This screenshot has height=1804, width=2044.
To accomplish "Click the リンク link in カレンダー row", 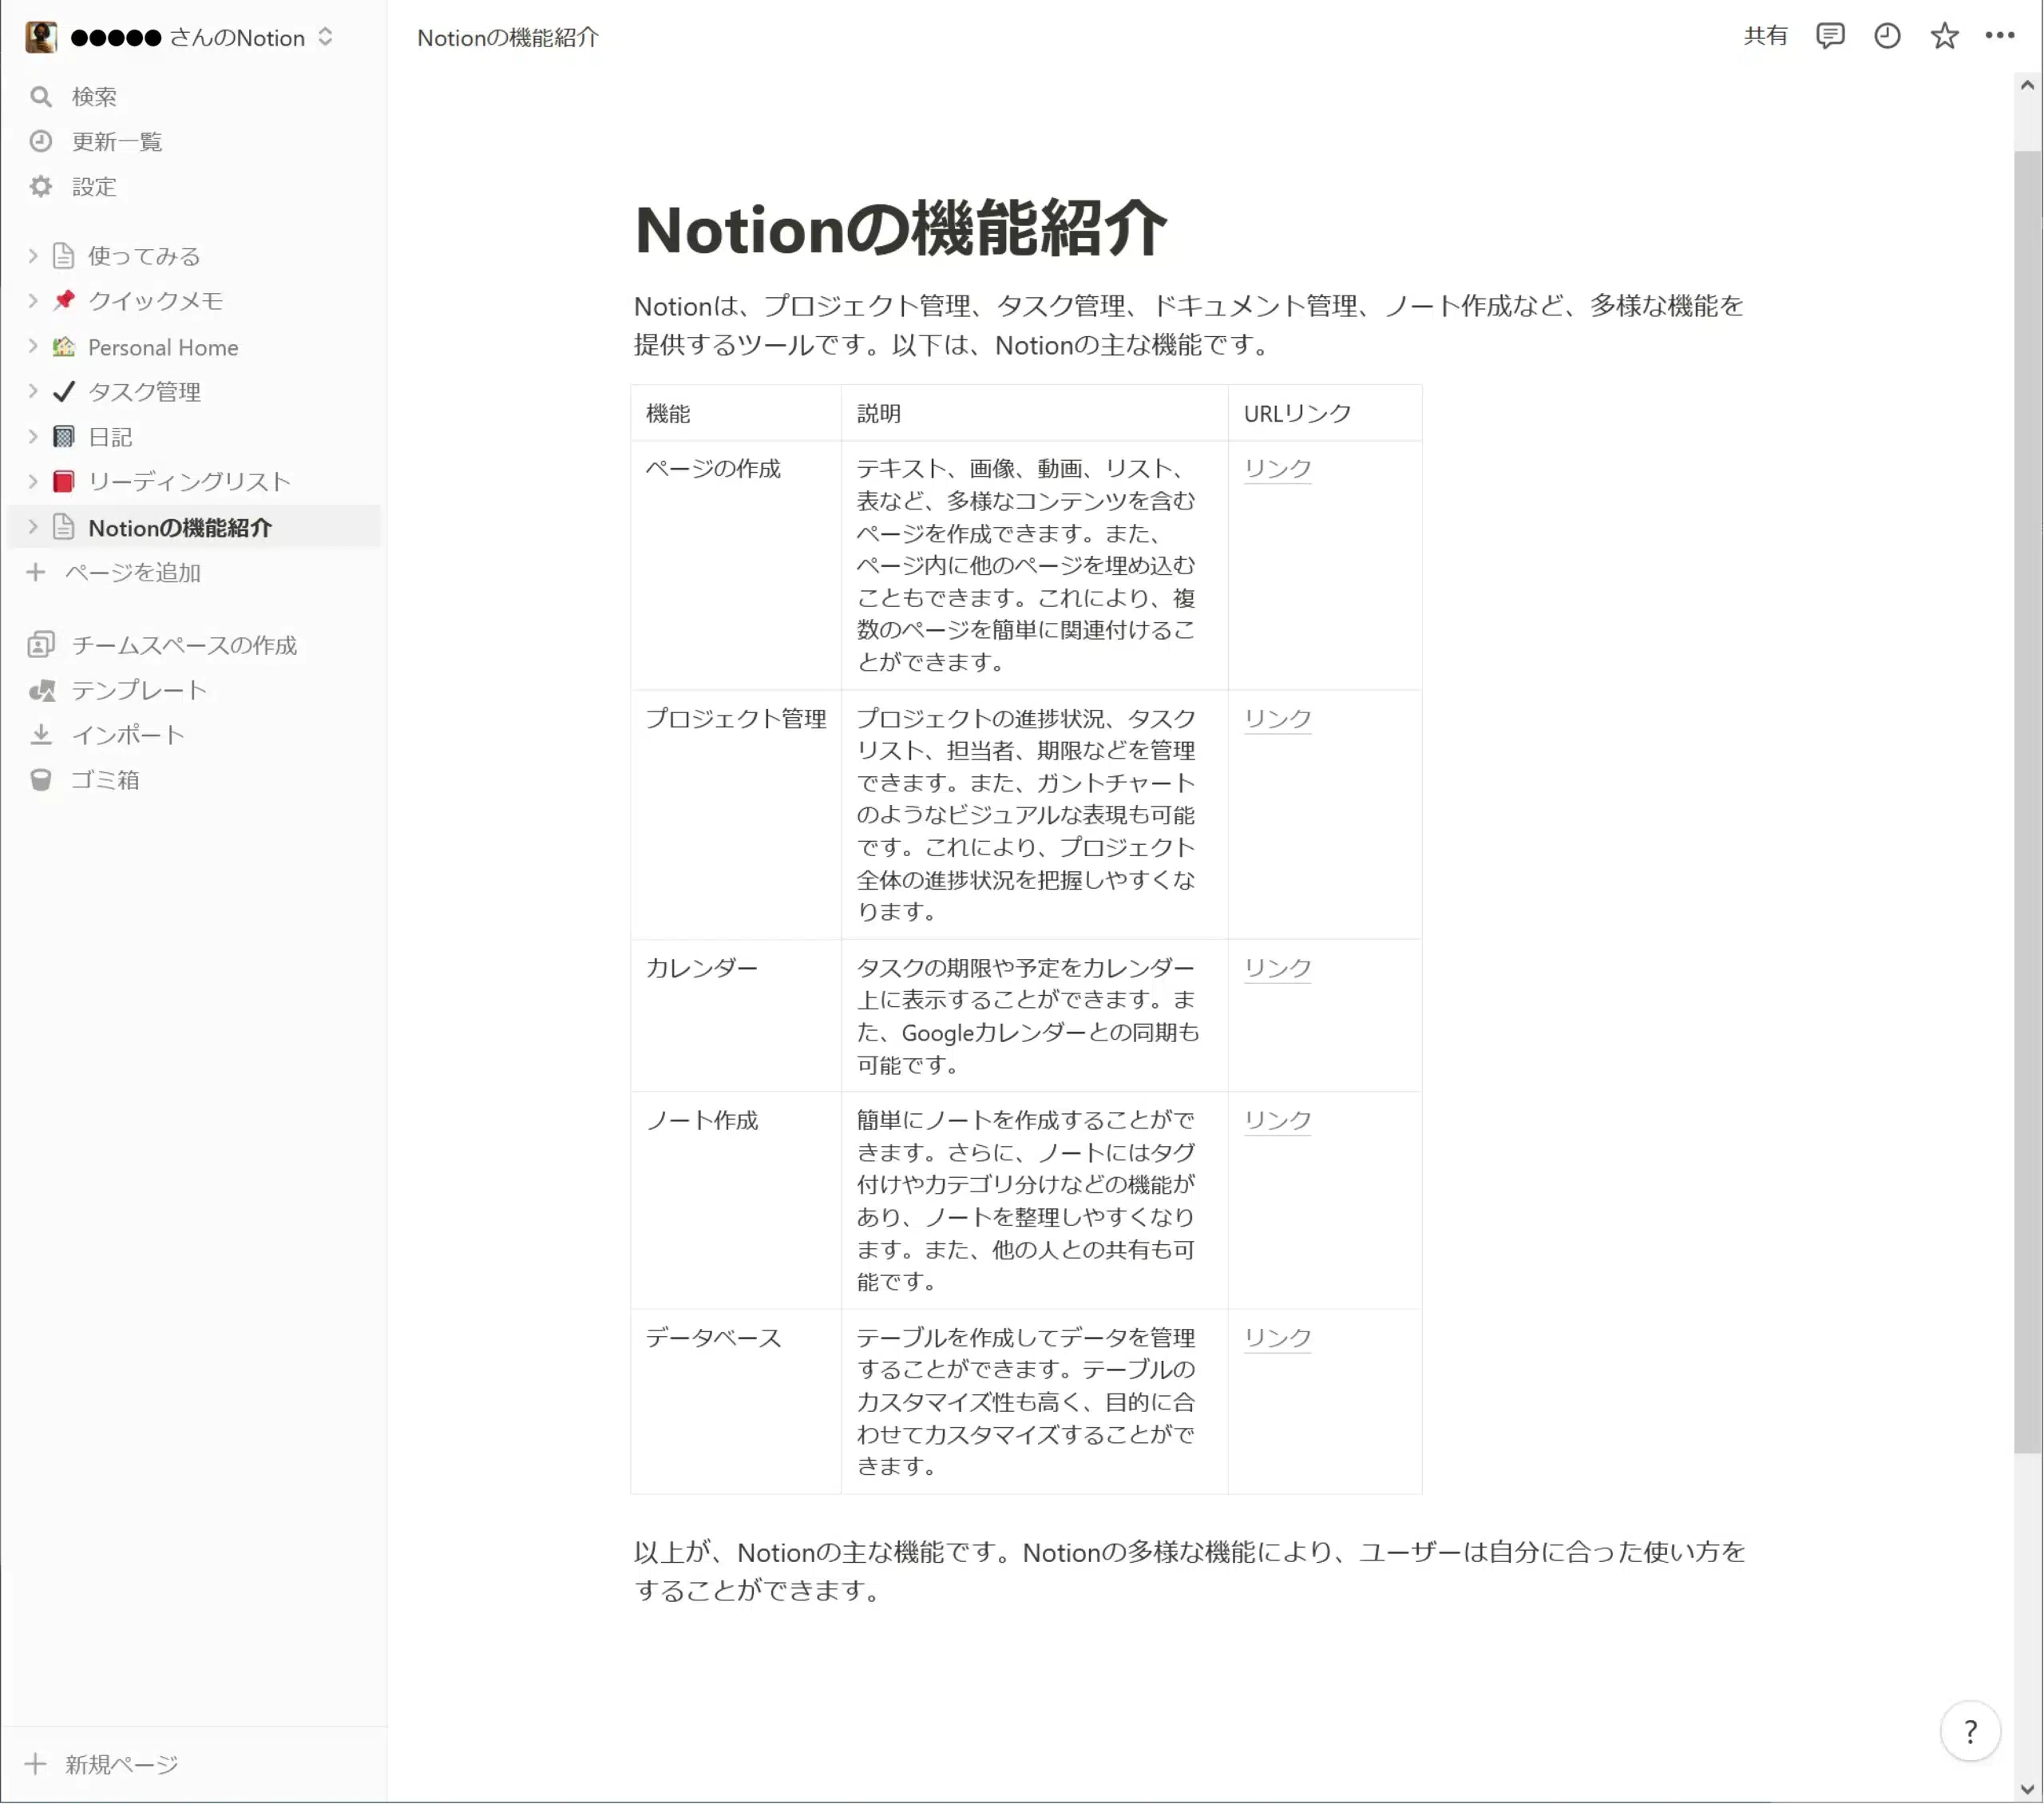I will (x=1278, y=968).
